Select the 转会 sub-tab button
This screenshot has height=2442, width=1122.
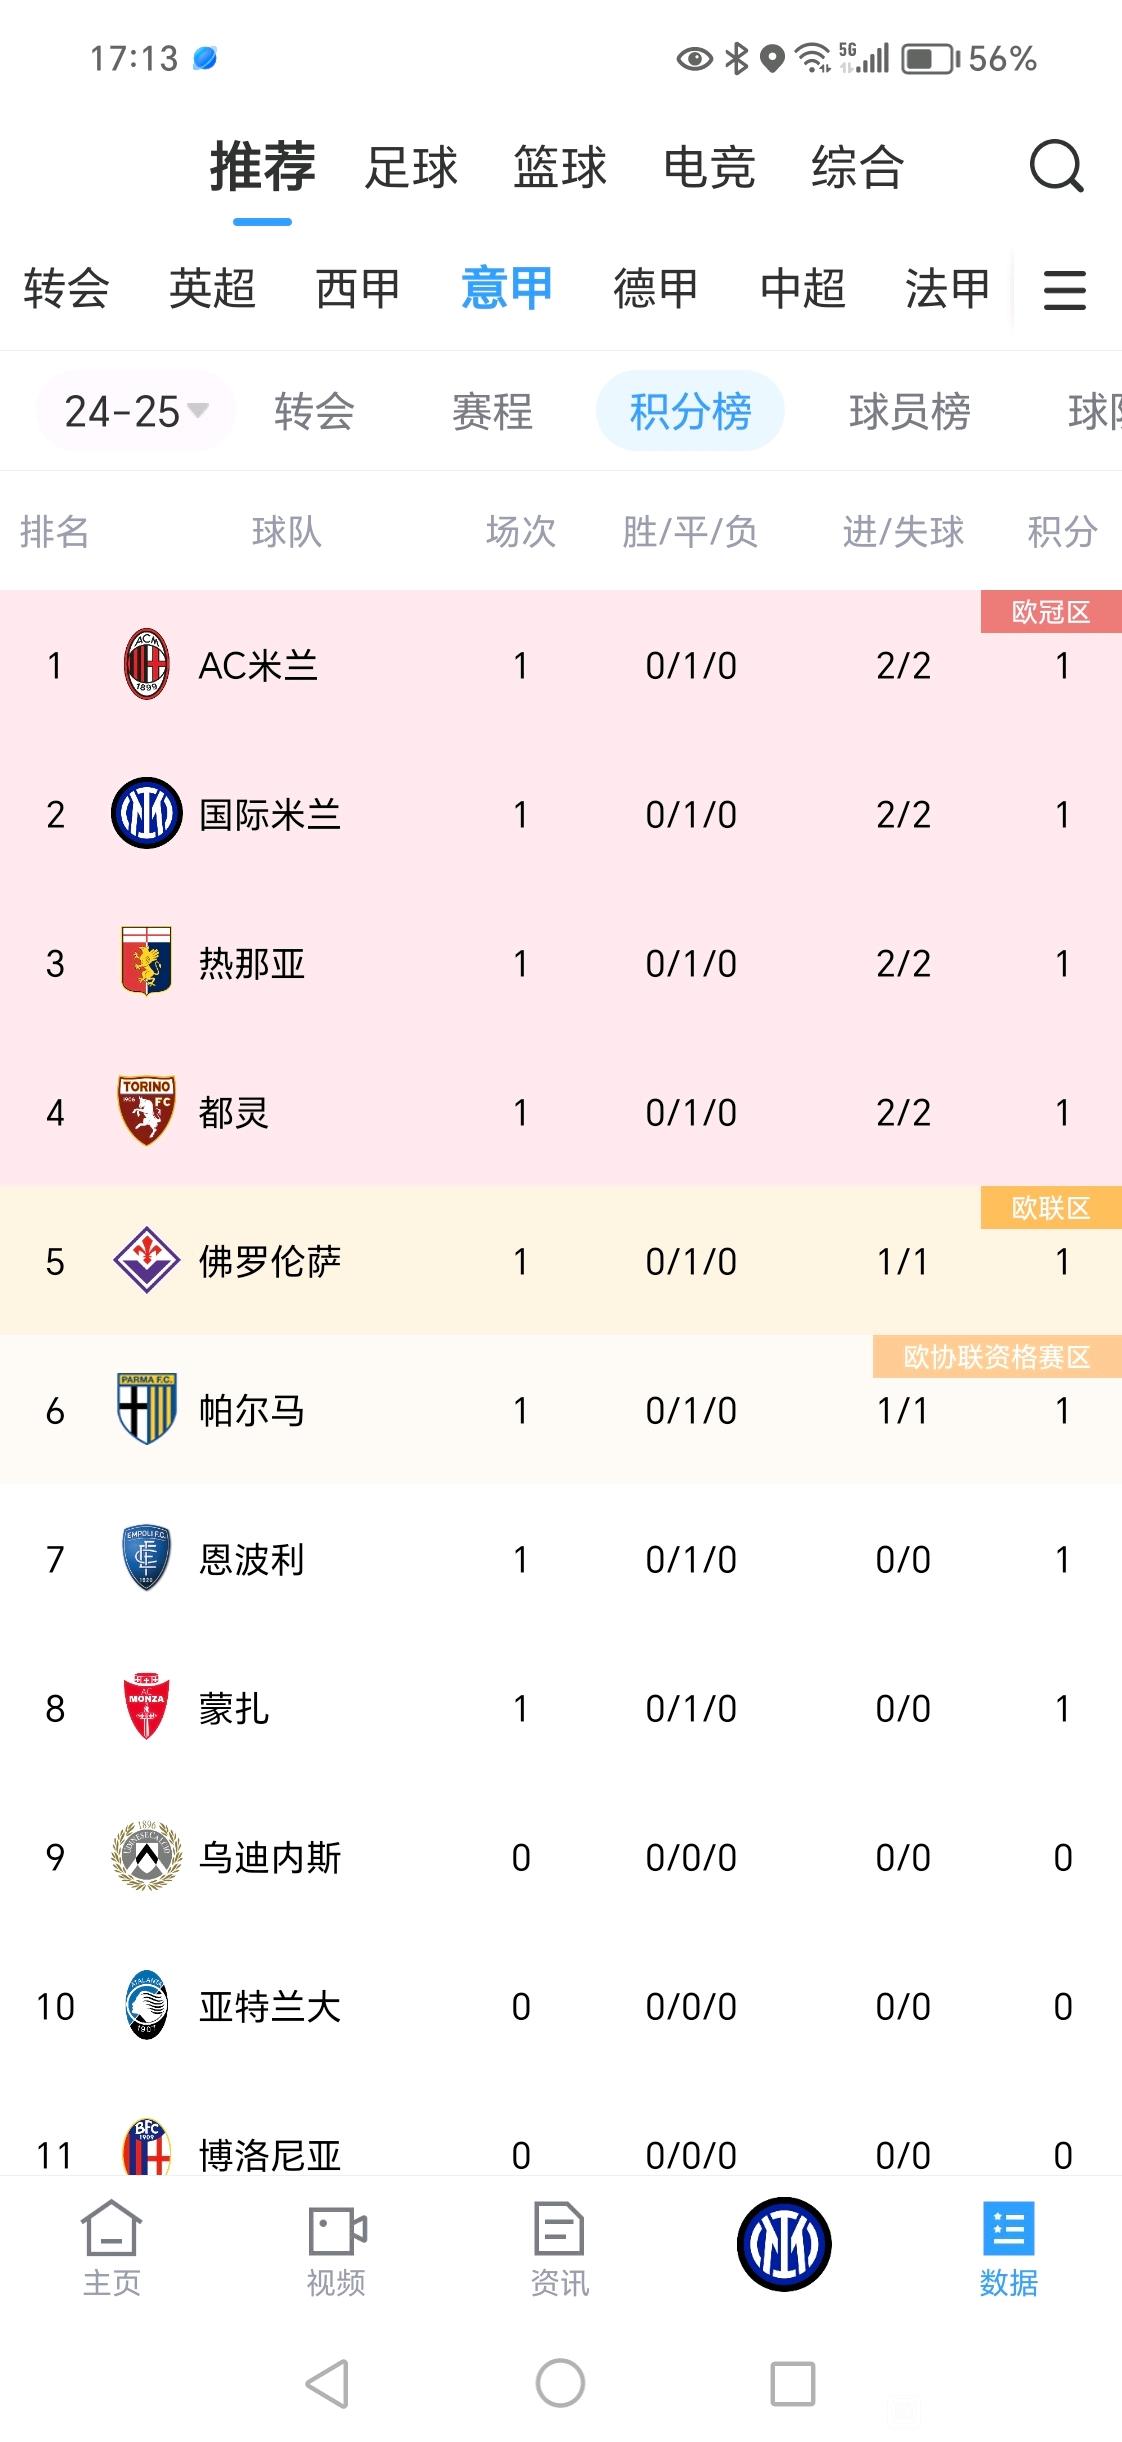point(314,411)
